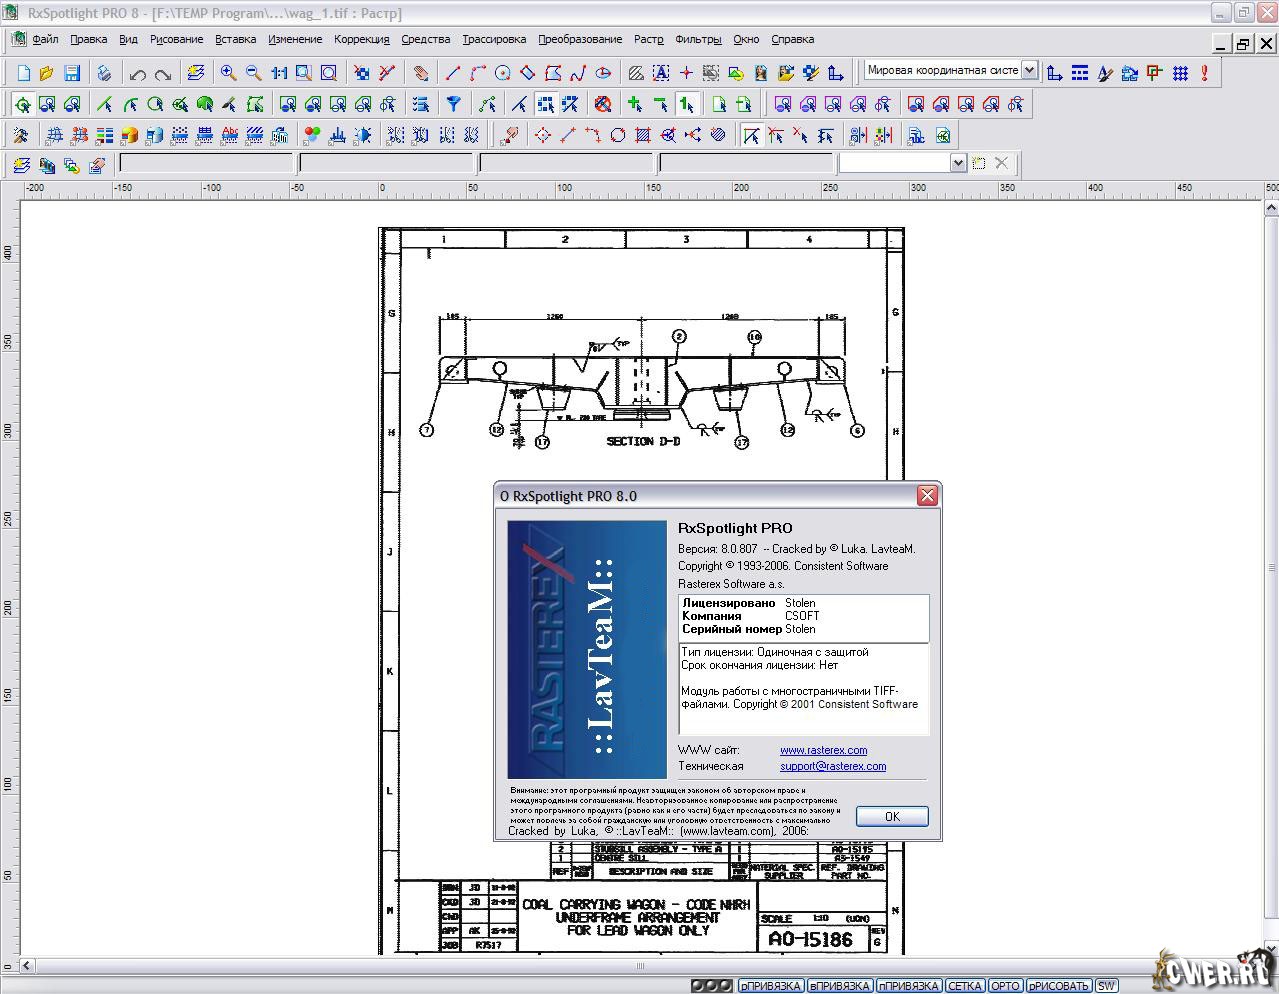
Task: Open the Коррекция menu
Action: 362,40
